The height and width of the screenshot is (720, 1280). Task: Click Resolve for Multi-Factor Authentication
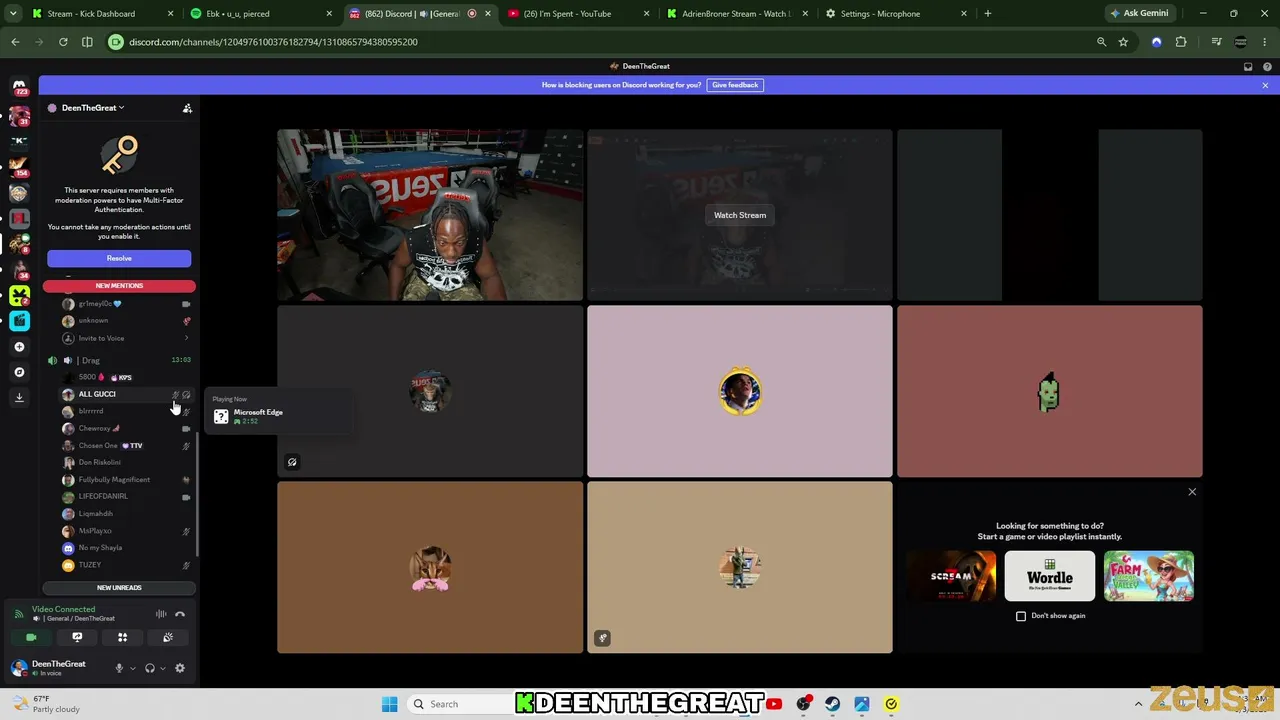click(119, 258)
